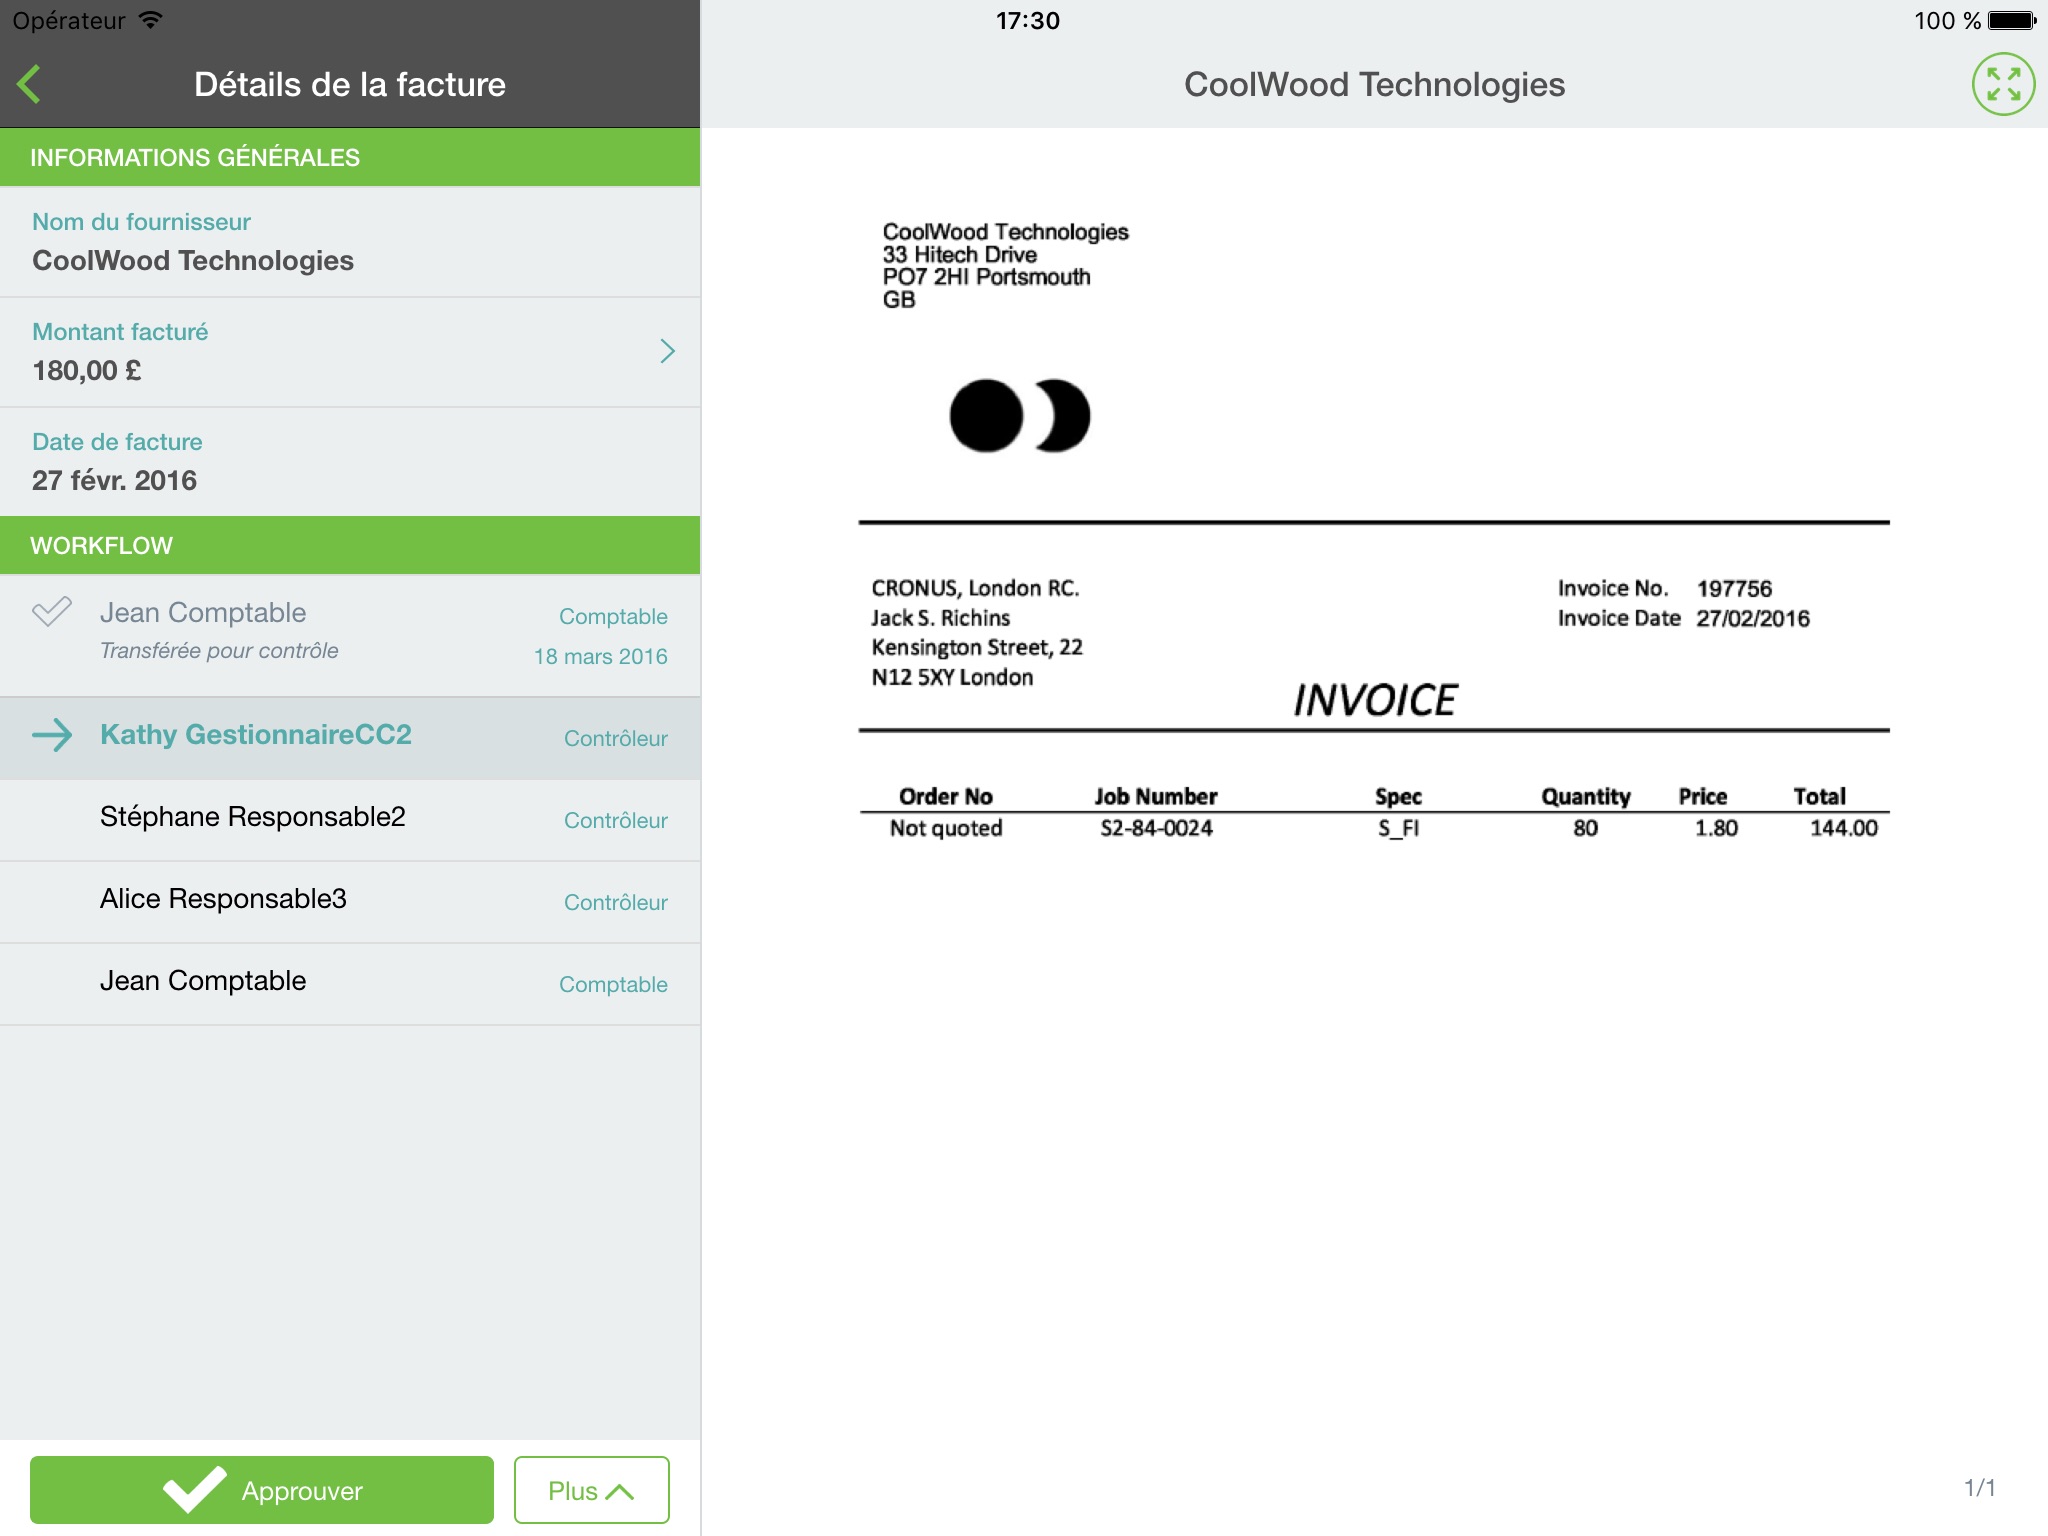Viewport: 2048px width, 1536px height.
Task: Select the Stéphane Responsable2 workflow row
Action: point(350,820)
